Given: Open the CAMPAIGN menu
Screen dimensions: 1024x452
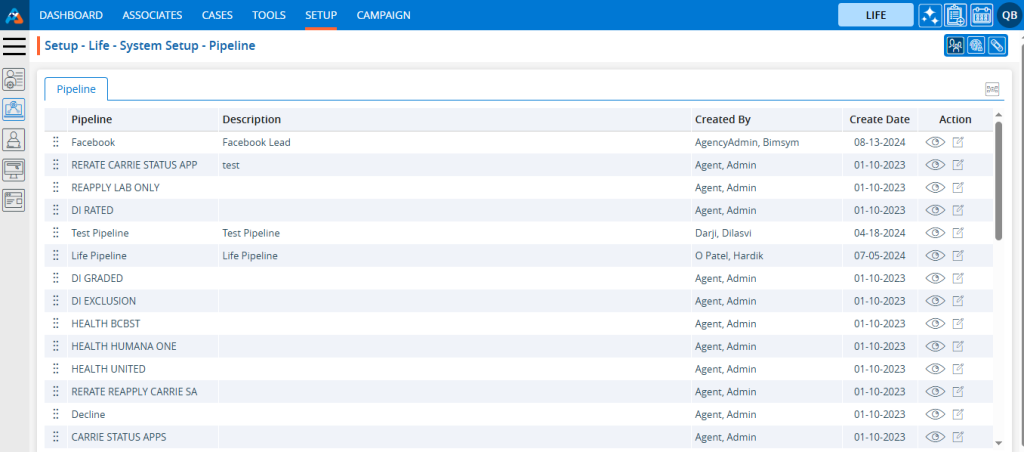Looking at the screenshot, I should [383, 15].
